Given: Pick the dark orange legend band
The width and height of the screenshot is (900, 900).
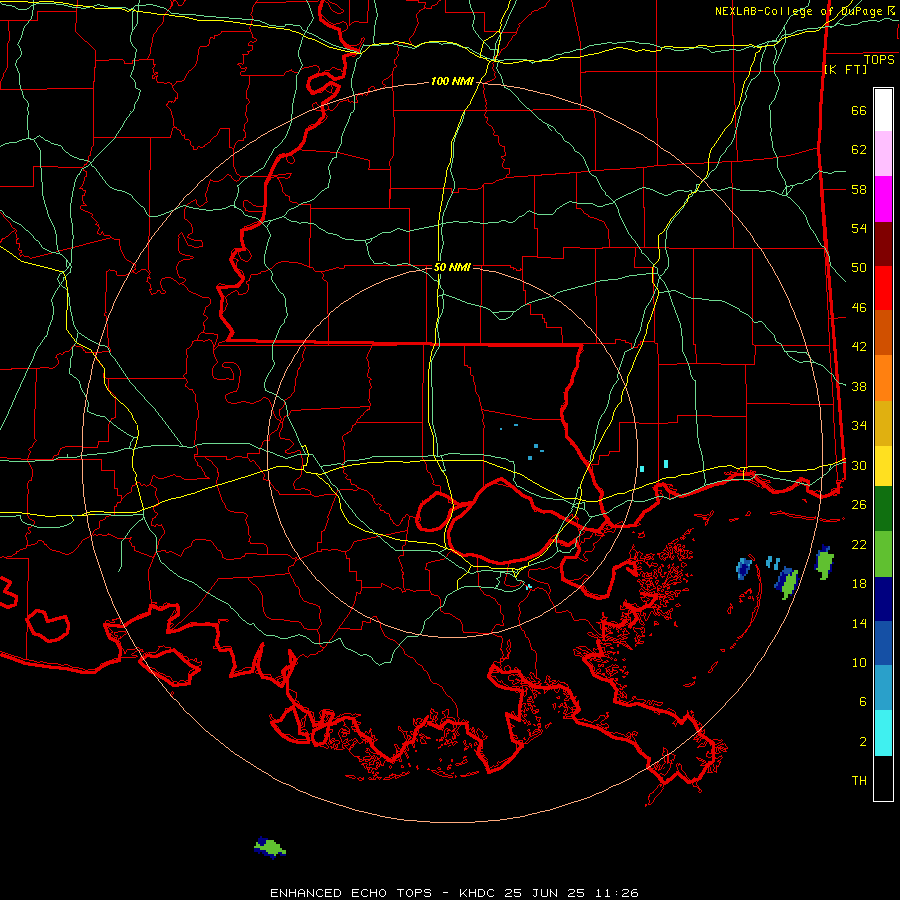Looking at the screenshot, I should click(x=883, y=333).
